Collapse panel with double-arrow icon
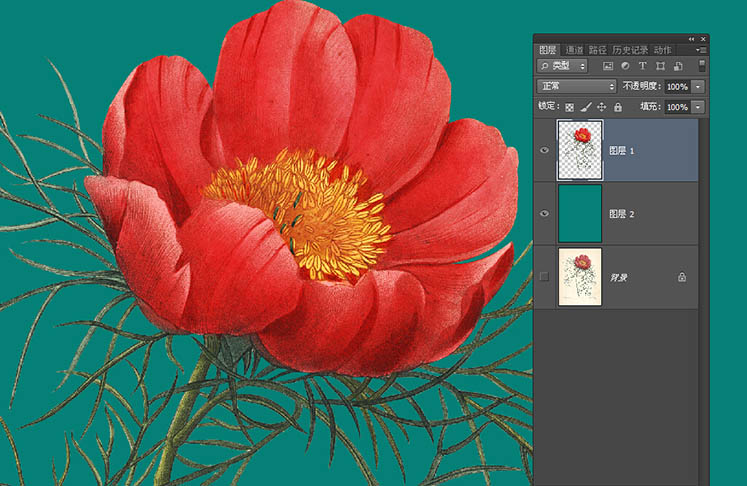 [691, 39]
